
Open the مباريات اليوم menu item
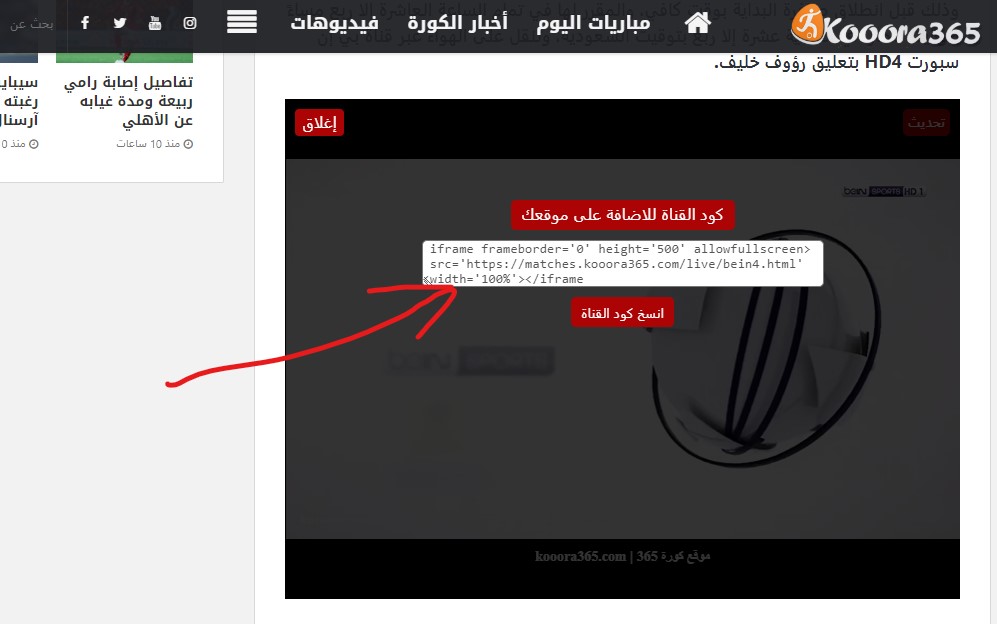(x=593, y=23)
